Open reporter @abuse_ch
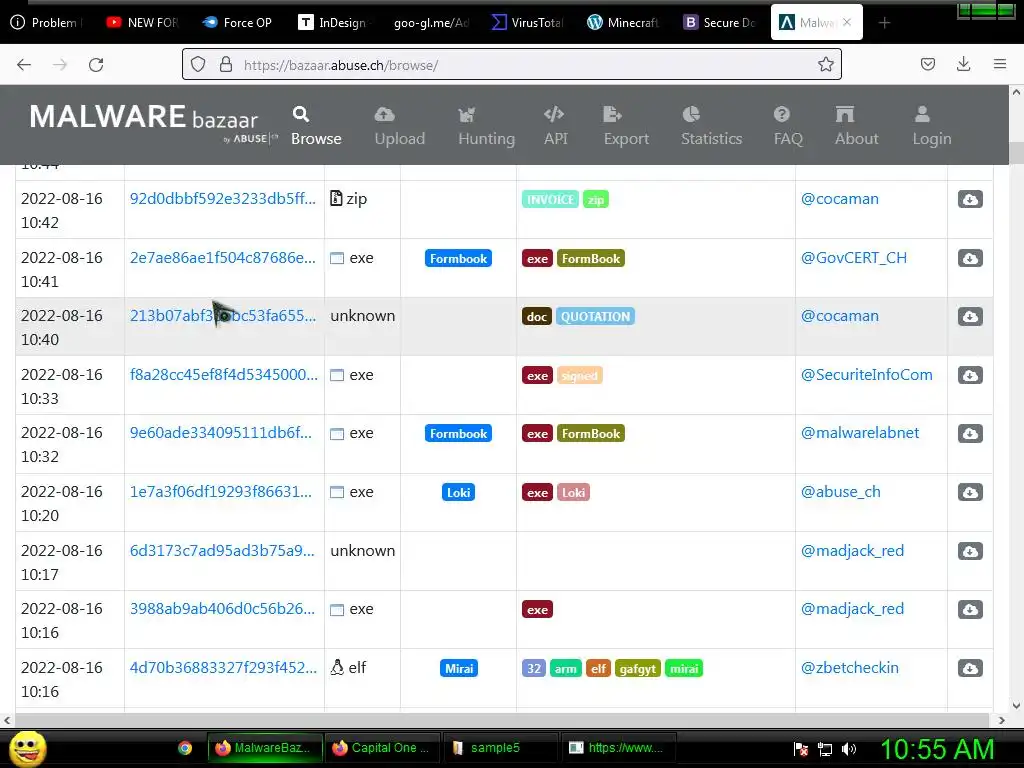Viewport: 1024px width, 768px height. coord(840,491)
